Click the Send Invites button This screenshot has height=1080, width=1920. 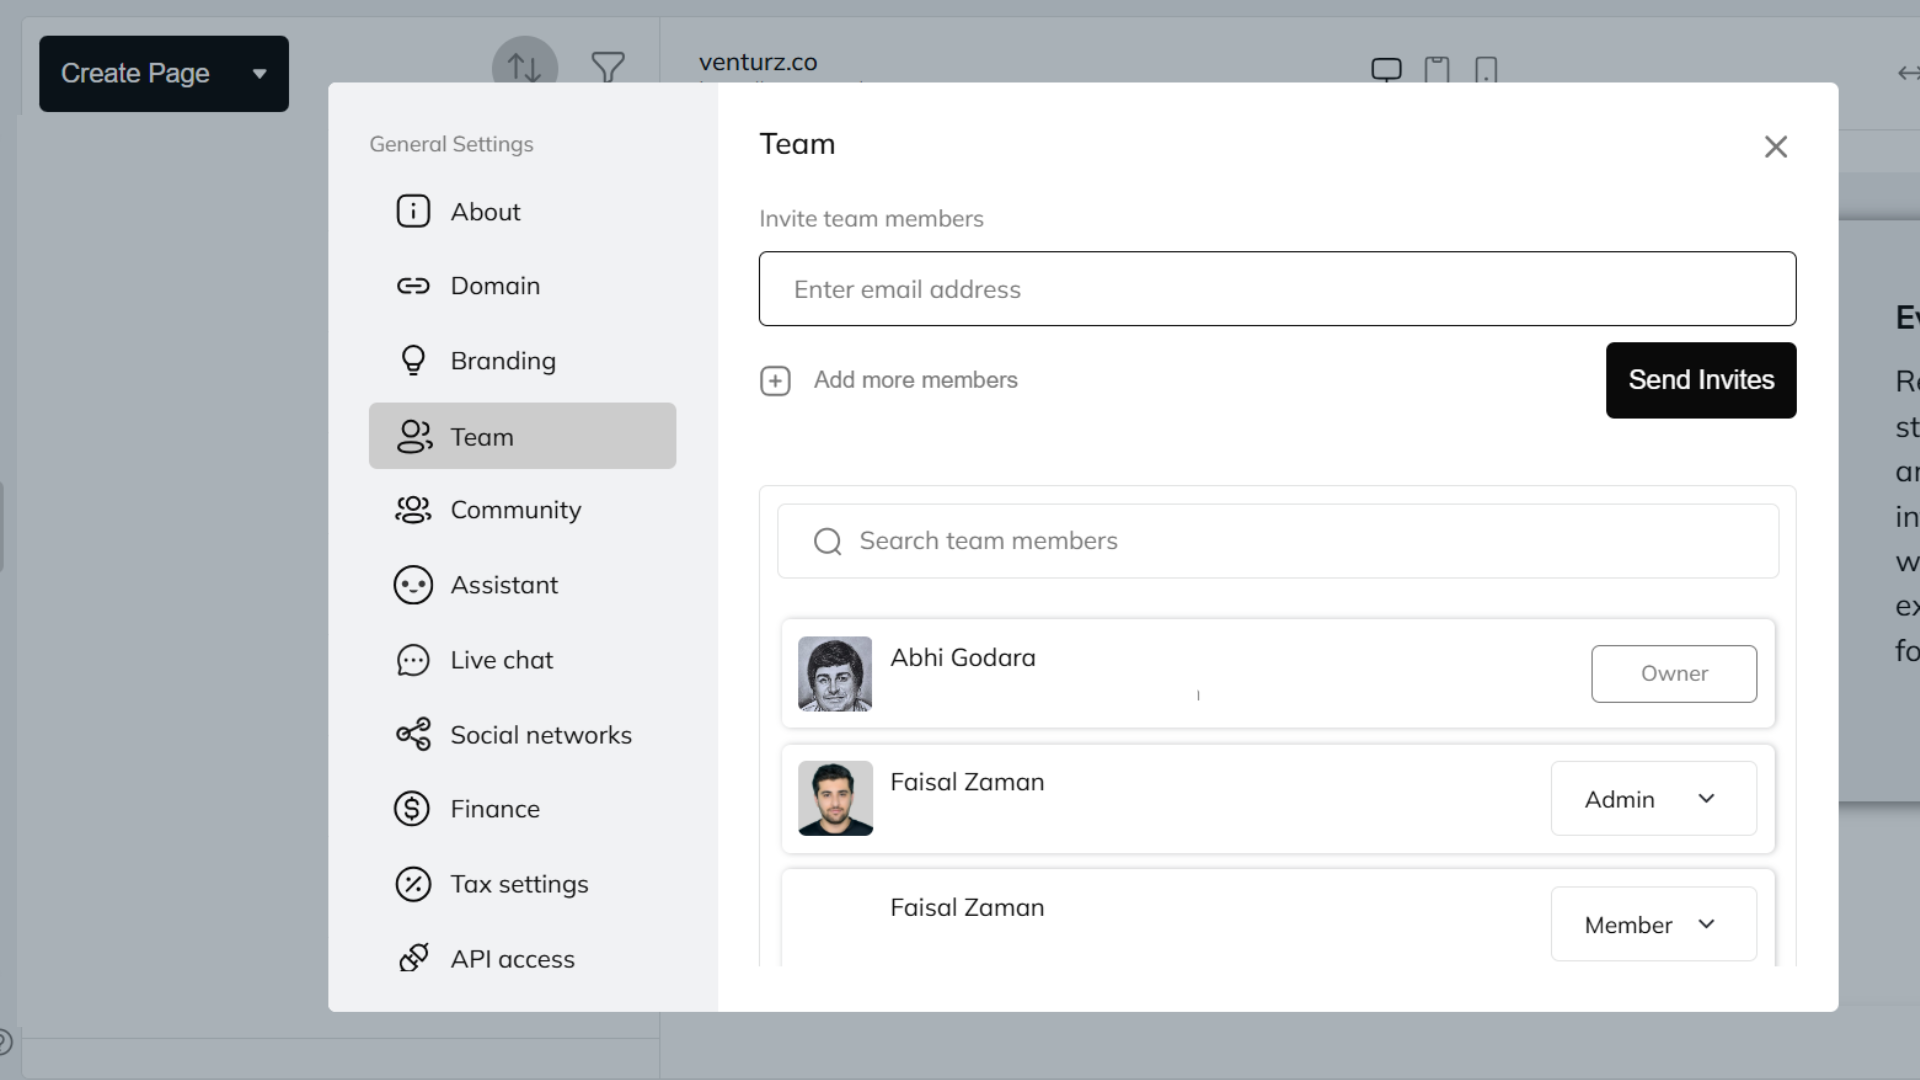point(1700,380)
